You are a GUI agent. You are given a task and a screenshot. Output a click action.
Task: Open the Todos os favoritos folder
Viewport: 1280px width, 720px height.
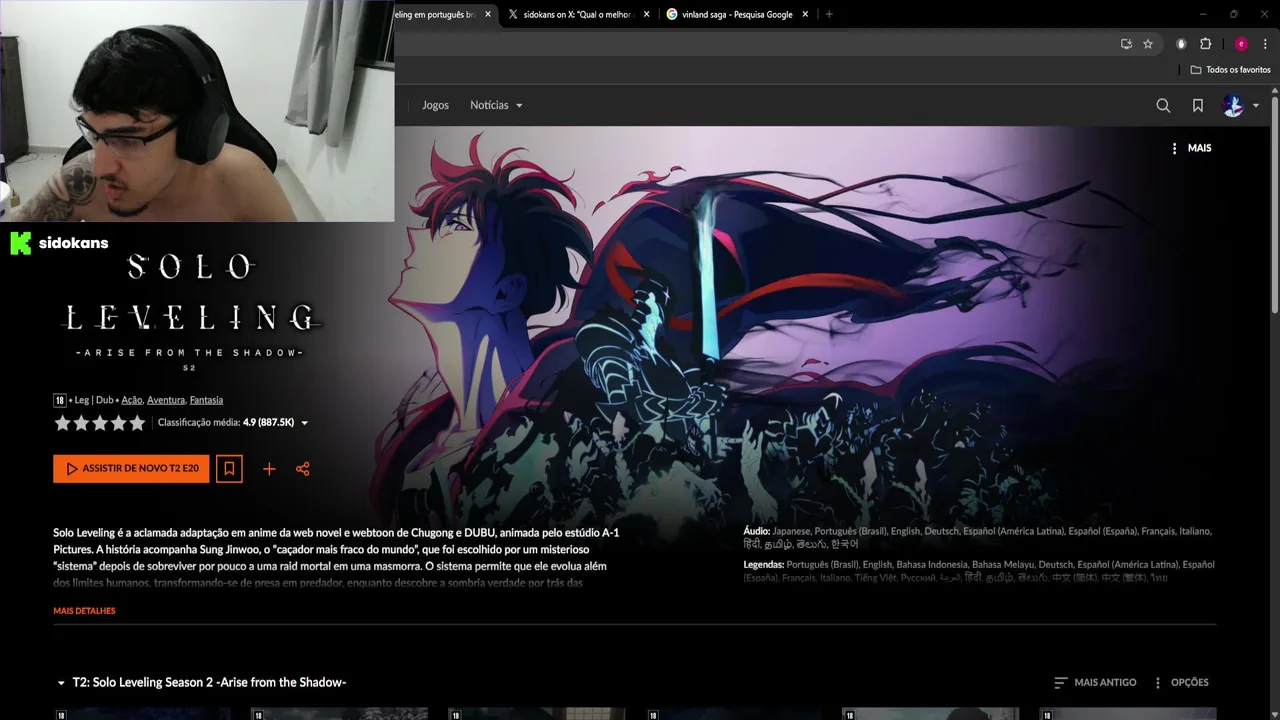point(1230,70)
